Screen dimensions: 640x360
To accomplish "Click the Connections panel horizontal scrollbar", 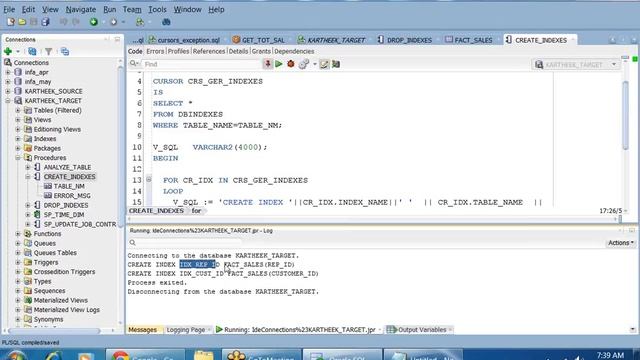I will pyautogui.click(x=54, y=331).
